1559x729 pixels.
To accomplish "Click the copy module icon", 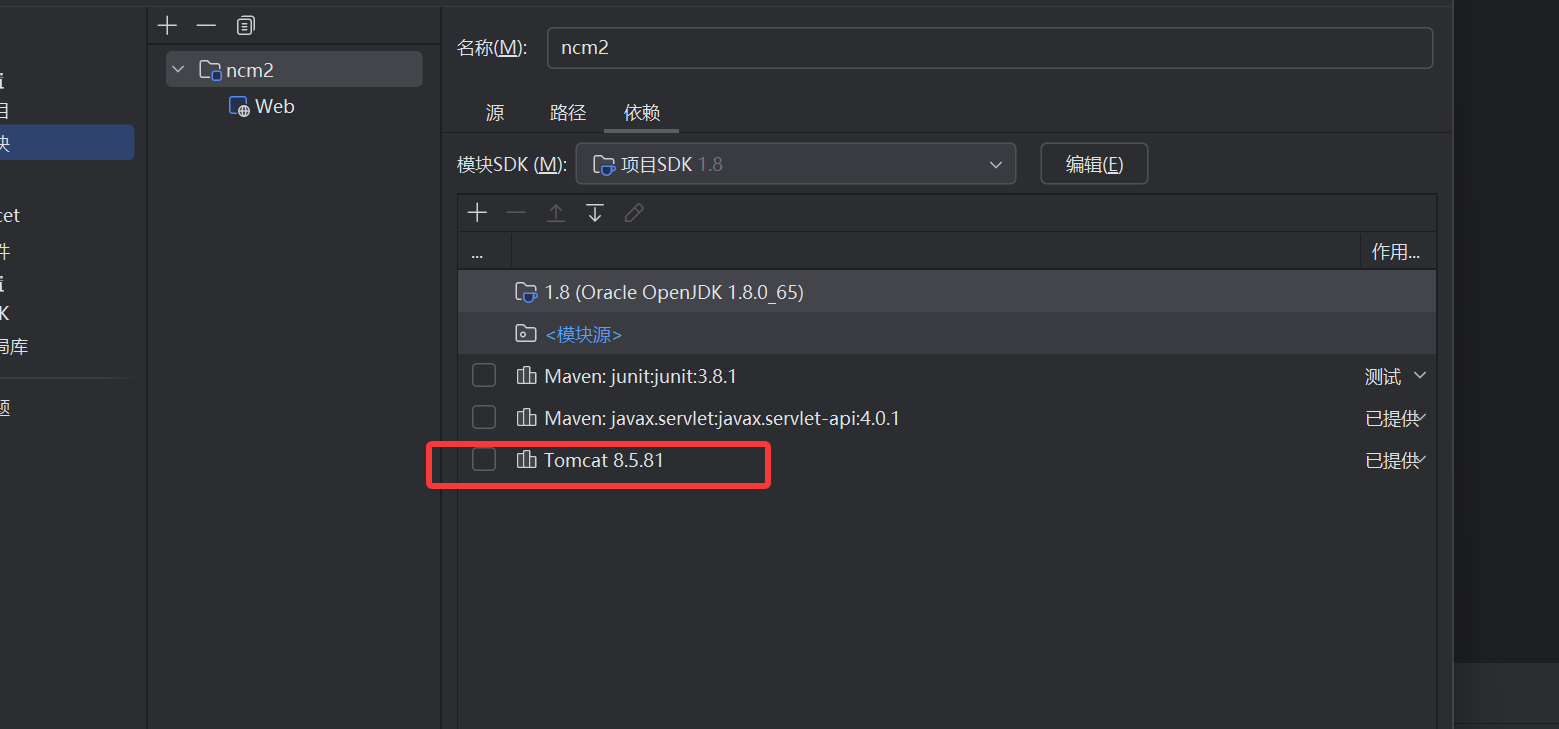I will pyautogui.click(x=246, y=25).
